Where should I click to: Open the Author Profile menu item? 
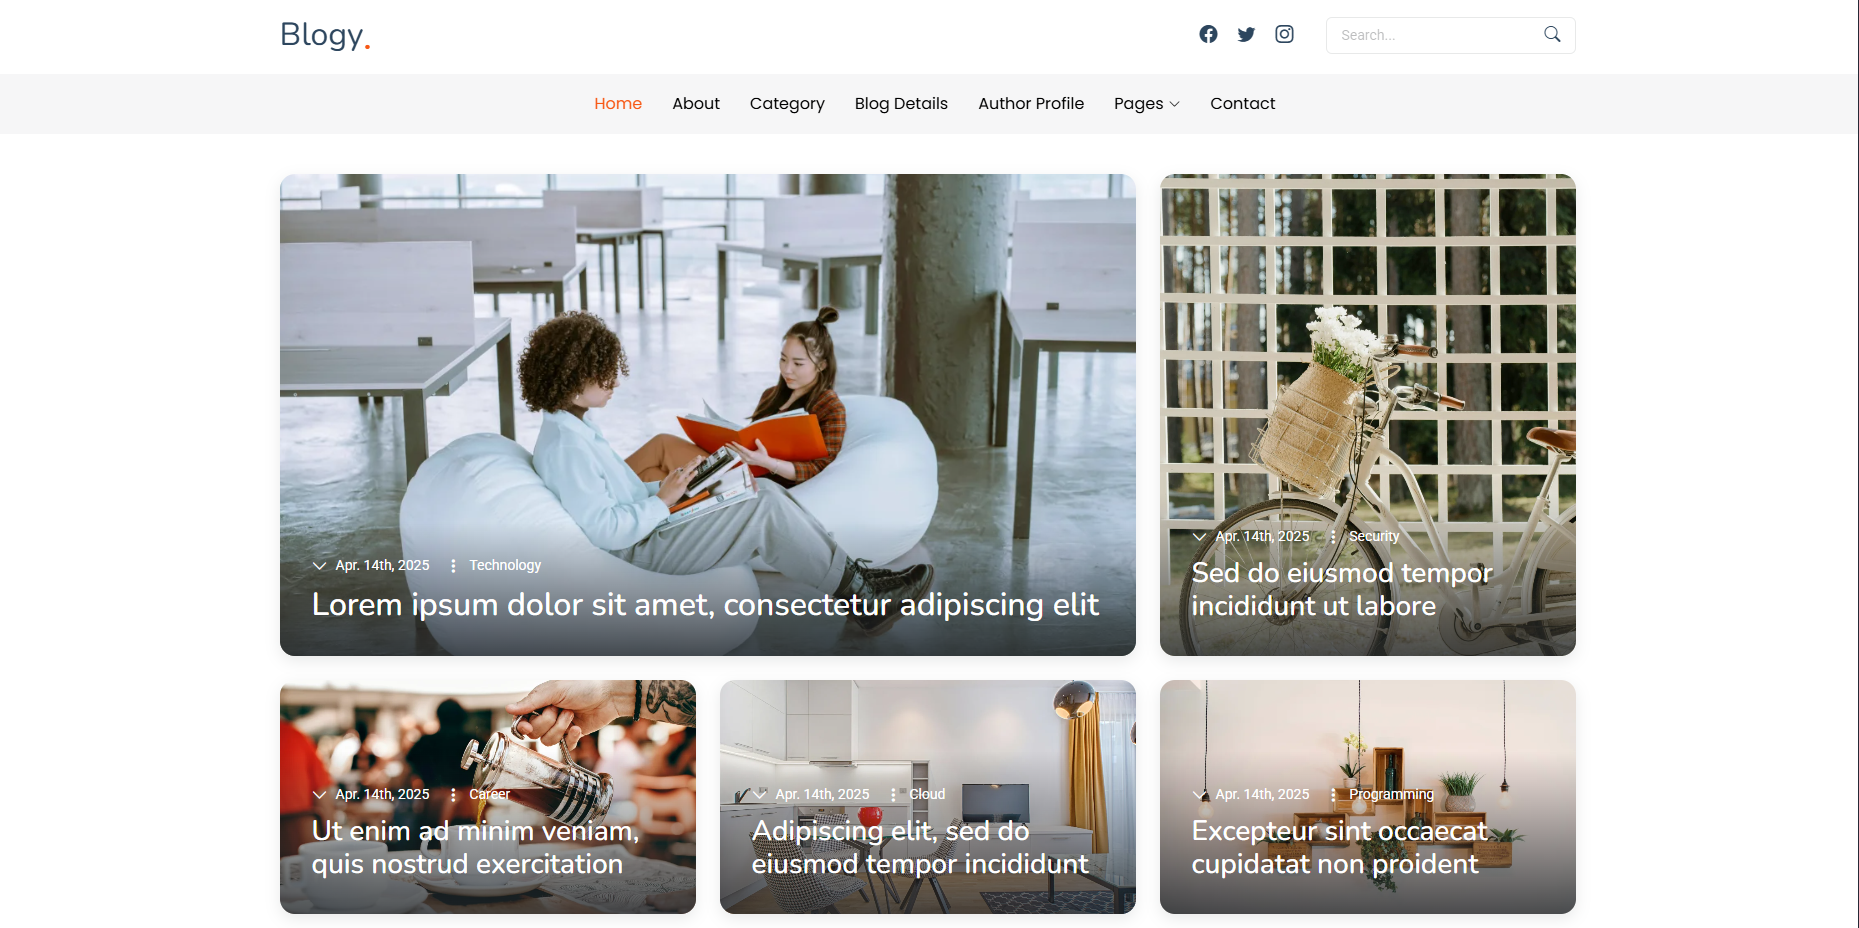[1031, 104]
